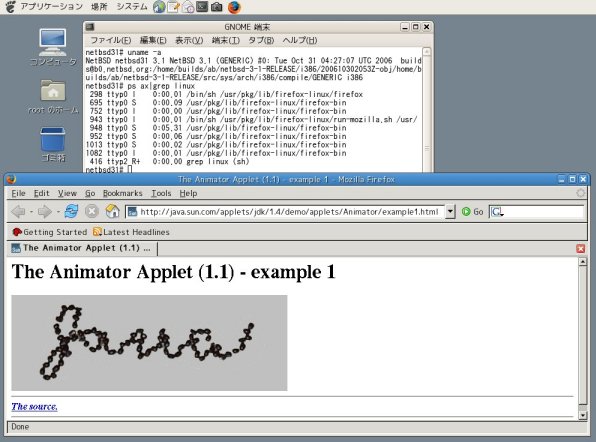
Task: Open Firefox Tools menu
Action: tap(161, 193)
